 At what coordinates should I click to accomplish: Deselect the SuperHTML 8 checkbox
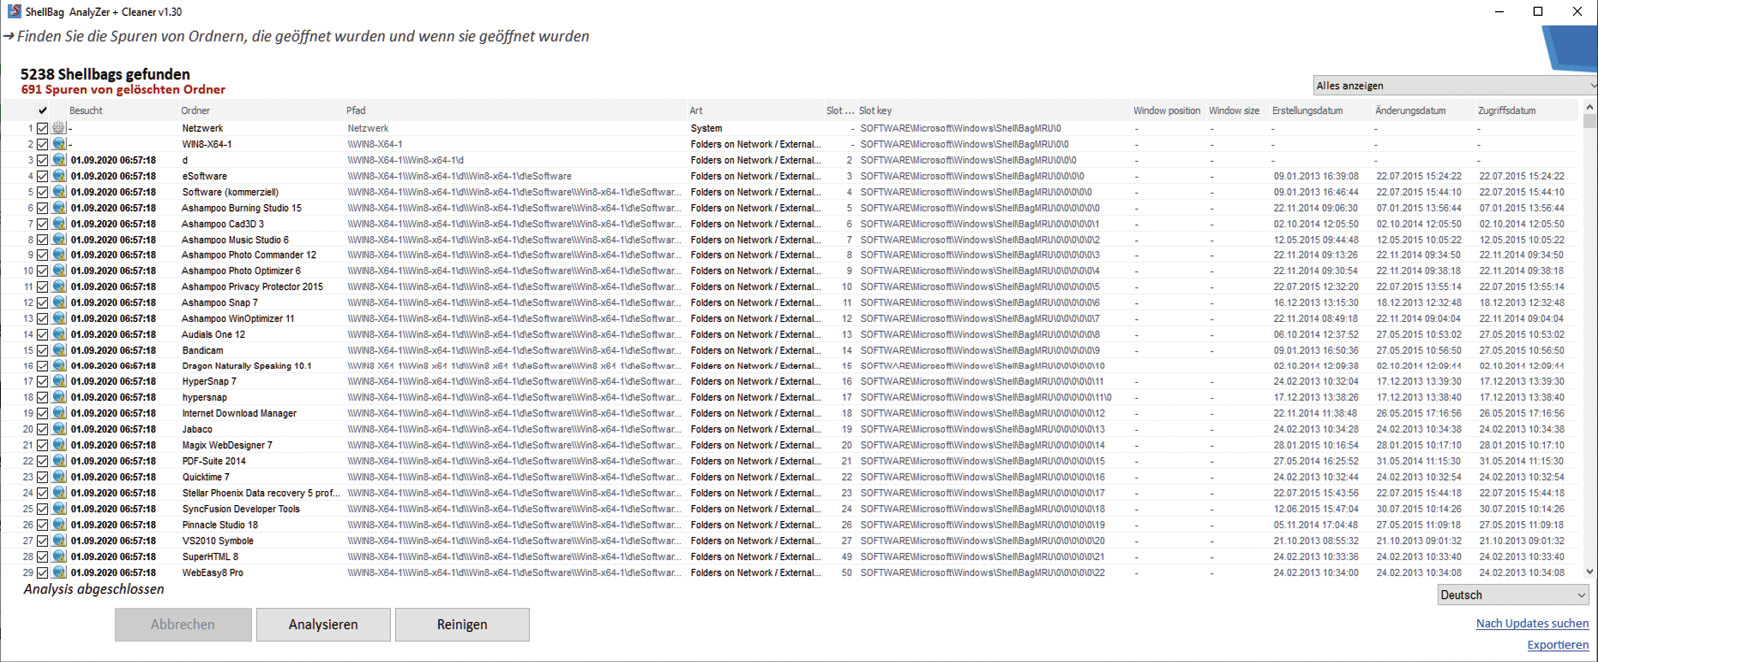coord(42,557)
